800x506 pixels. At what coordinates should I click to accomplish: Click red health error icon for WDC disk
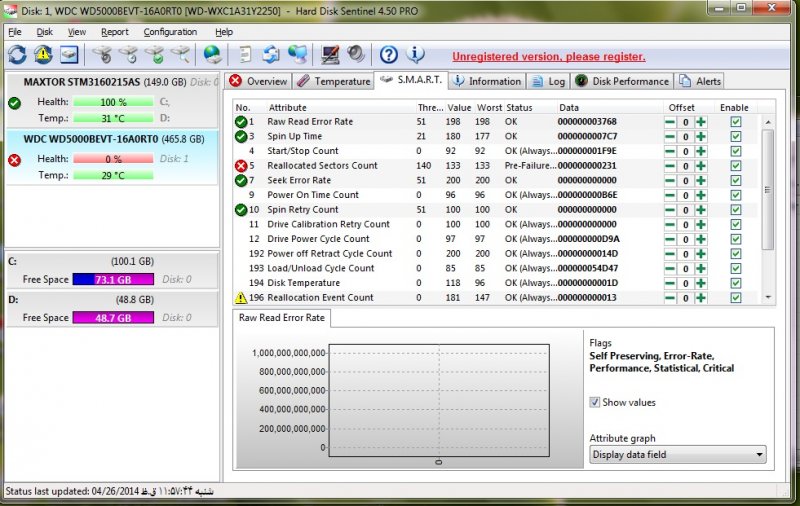(15, 160)
